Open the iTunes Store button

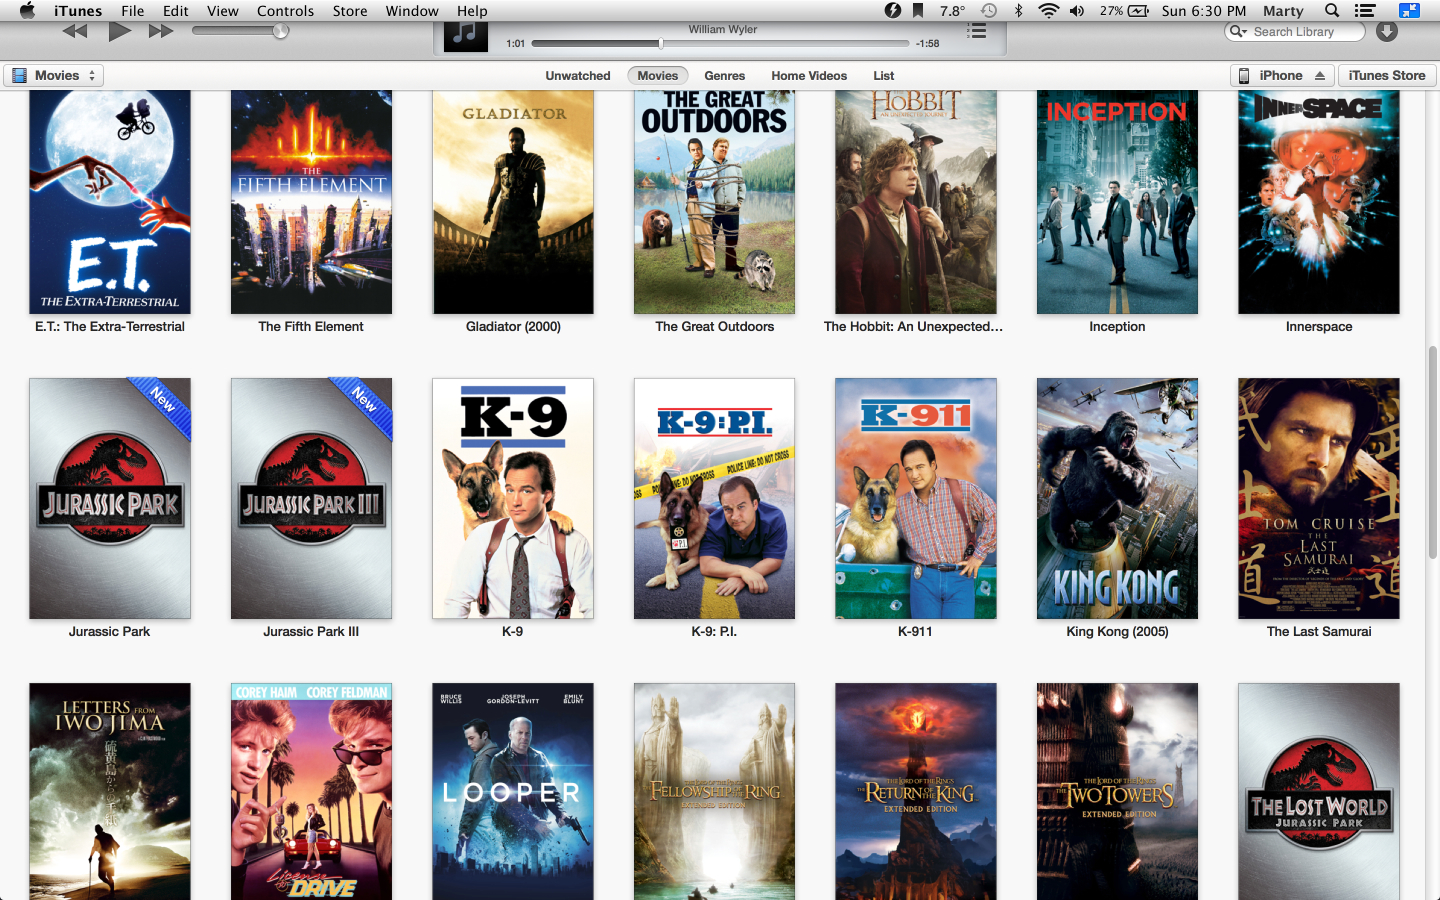click(1387, 75)
